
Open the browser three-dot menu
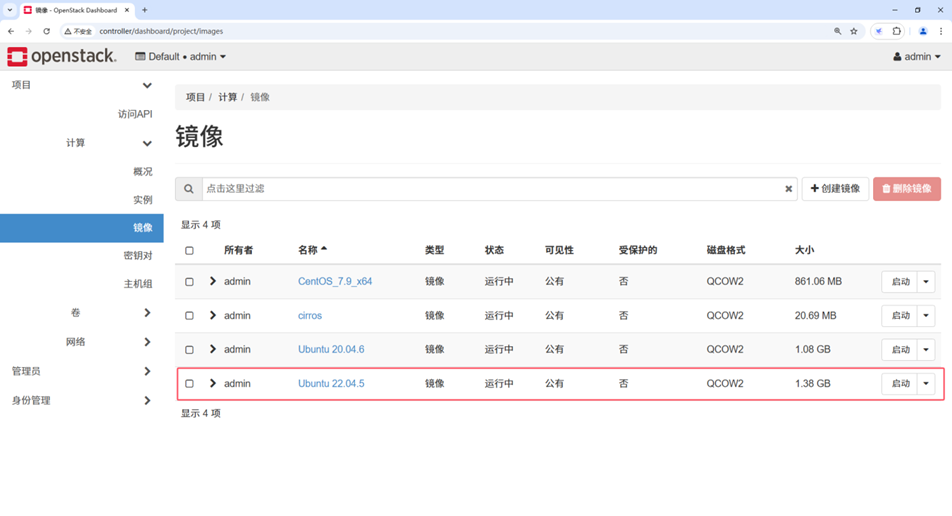click(x=941, y=31)
